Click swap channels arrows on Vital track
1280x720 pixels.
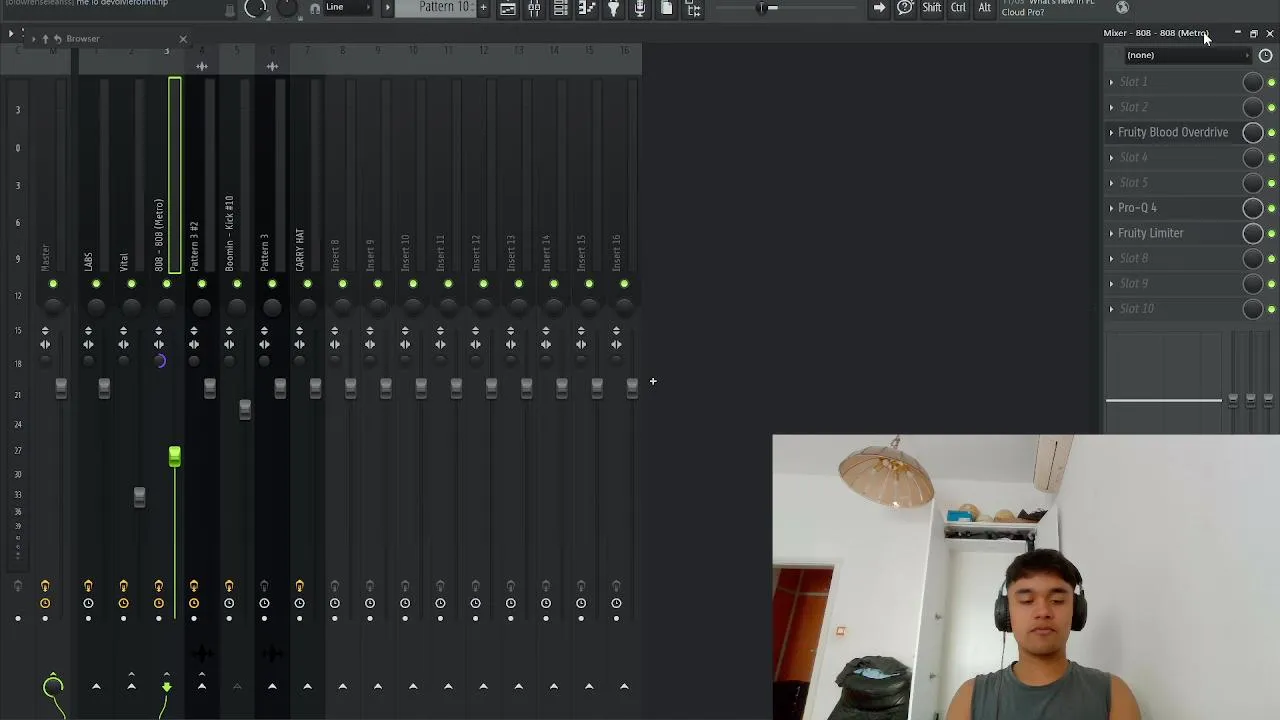point(123,345)
